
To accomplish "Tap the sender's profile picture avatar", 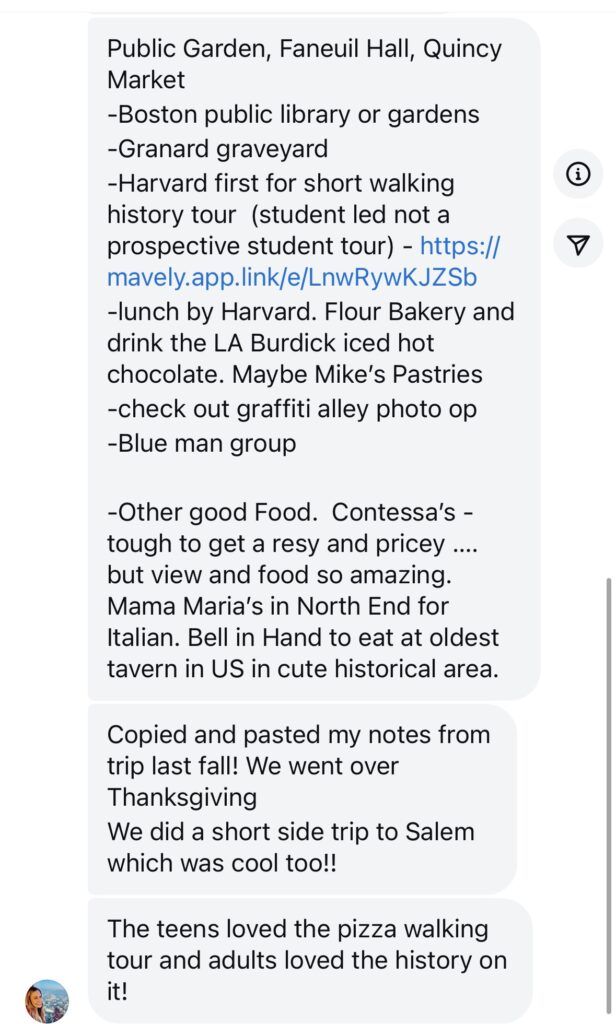I will tap(47, 1000).
